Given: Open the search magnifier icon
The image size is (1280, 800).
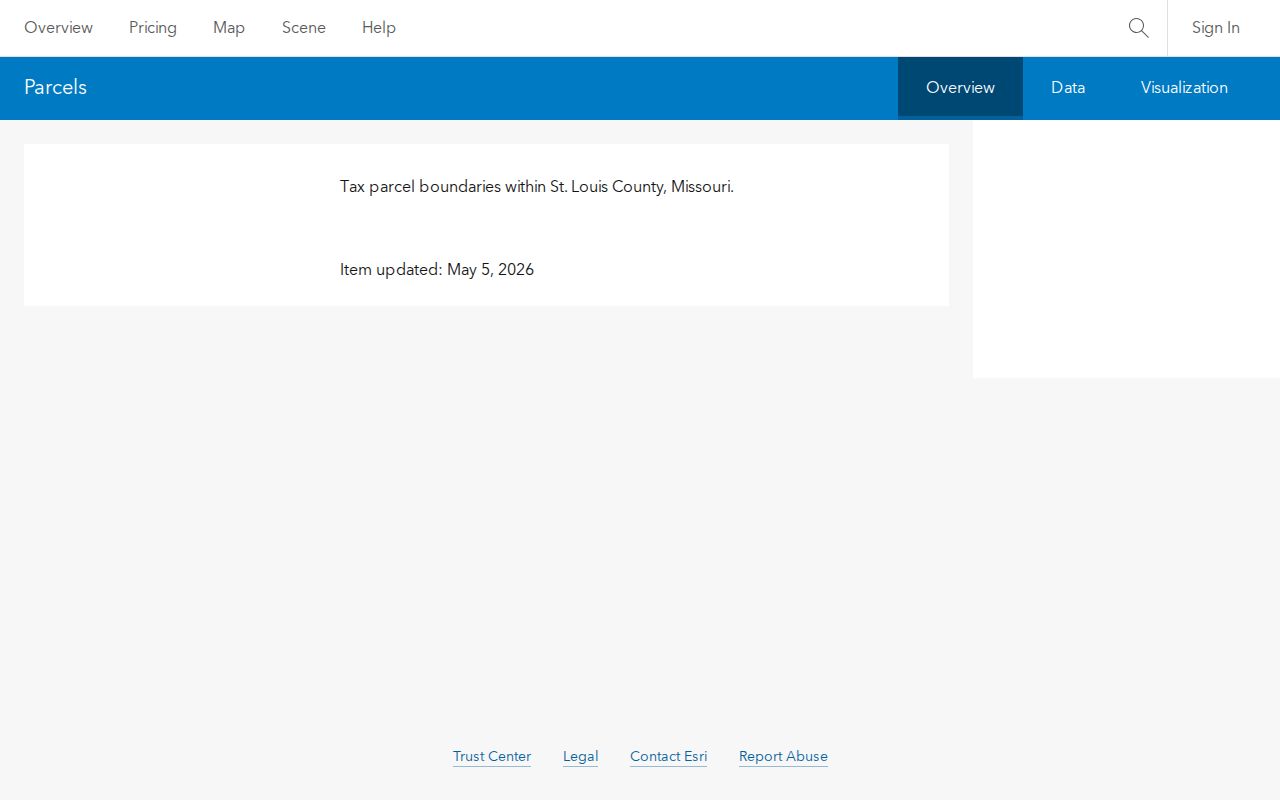Looking at the screenshot, I should (1138, 28).
